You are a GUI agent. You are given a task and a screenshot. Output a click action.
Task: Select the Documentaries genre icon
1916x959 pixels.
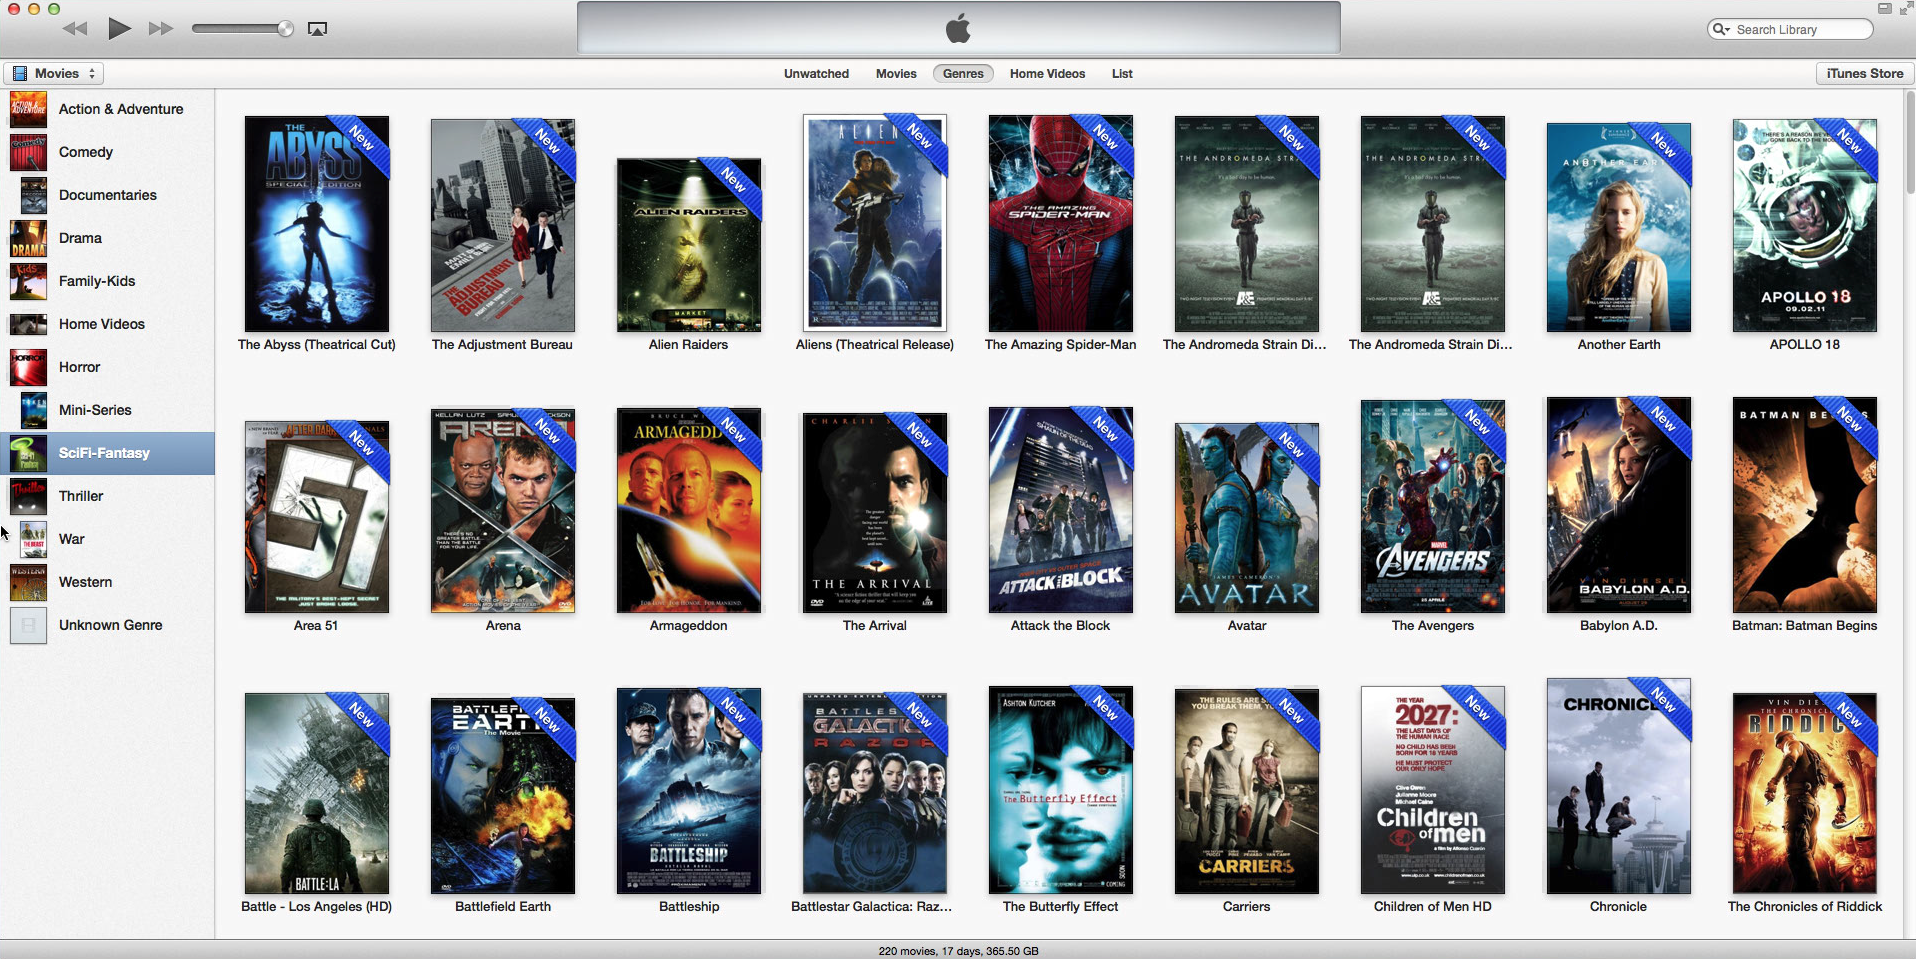tap(33, 195)
